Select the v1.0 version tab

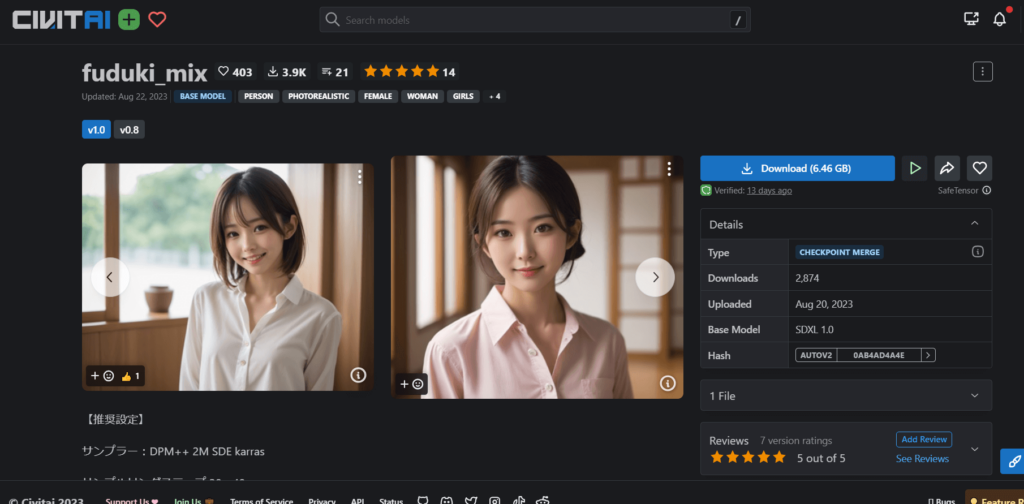(x=96, y=129)
